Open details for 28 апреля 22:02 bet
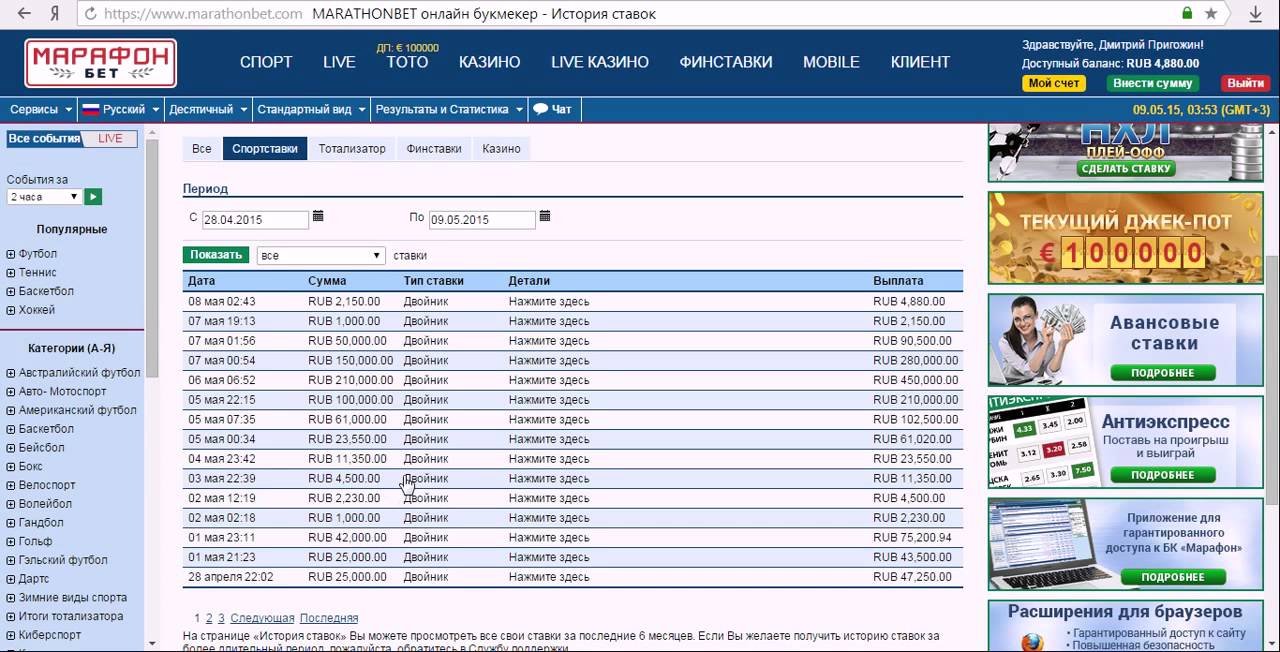The height and width of the screenshot is (652, 1280). pos(548,577)
